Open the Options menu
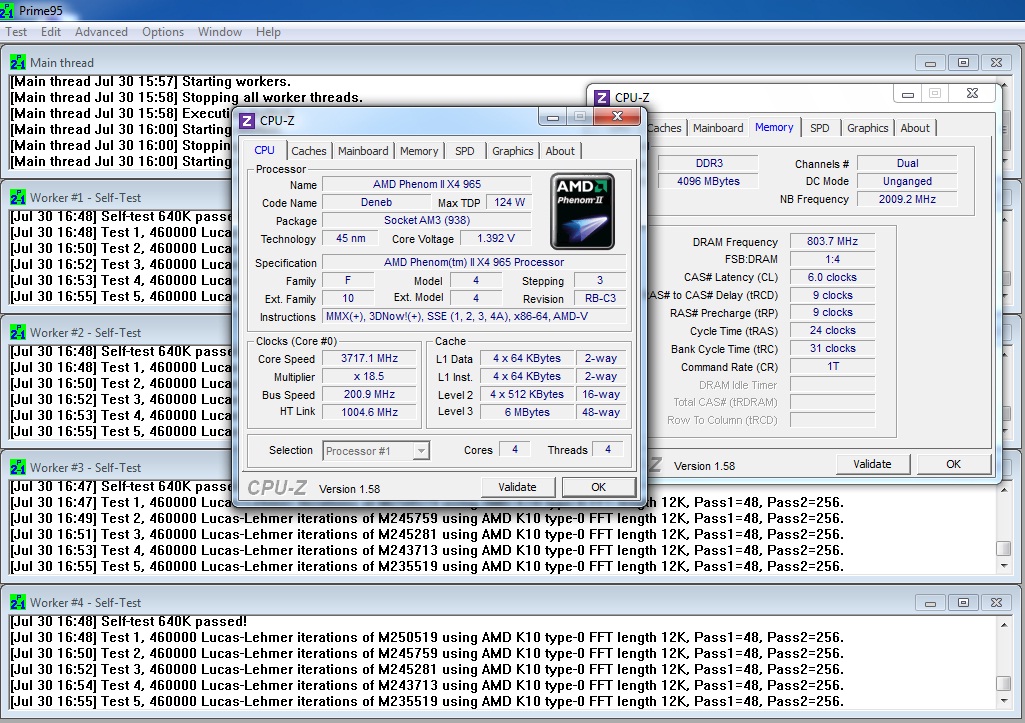This screenshot has height=723, width=1025. pyautogui.click(x=163, y=31)
